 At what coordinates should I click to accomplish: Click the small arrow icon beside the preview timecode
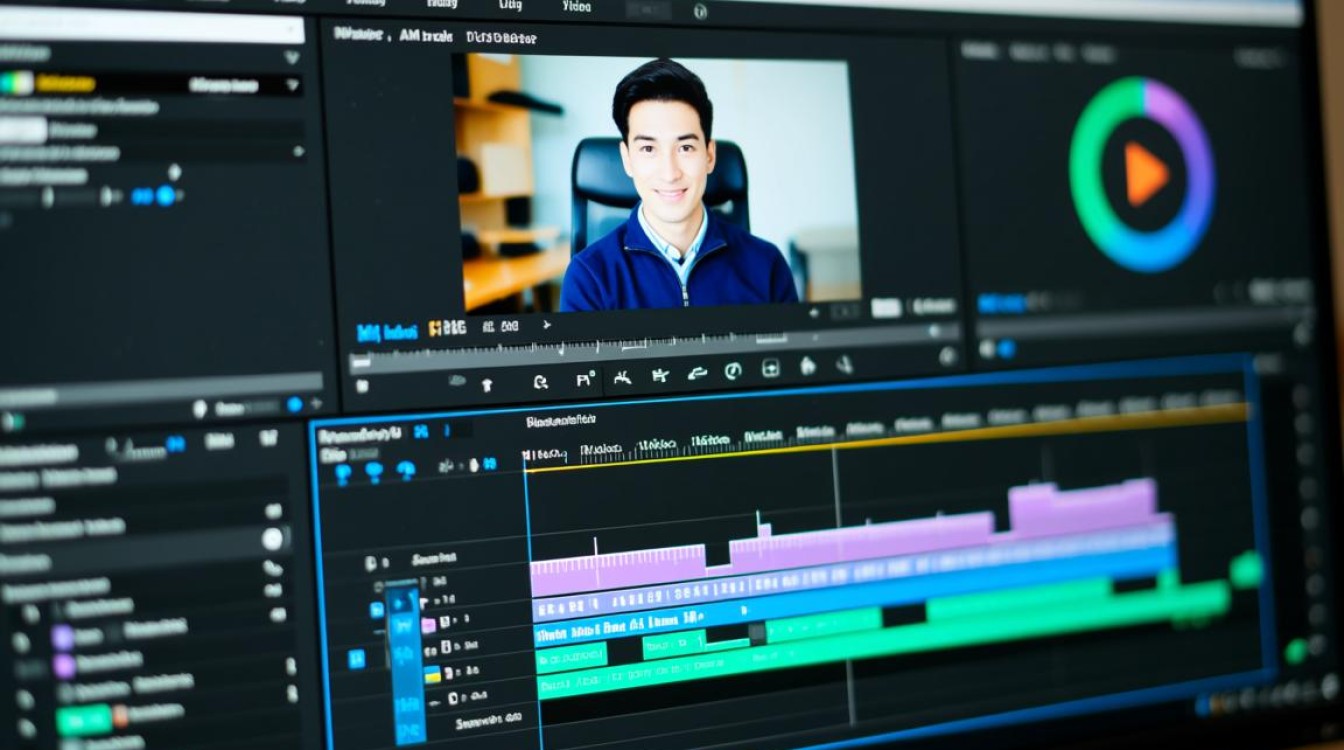pos(546,325)
